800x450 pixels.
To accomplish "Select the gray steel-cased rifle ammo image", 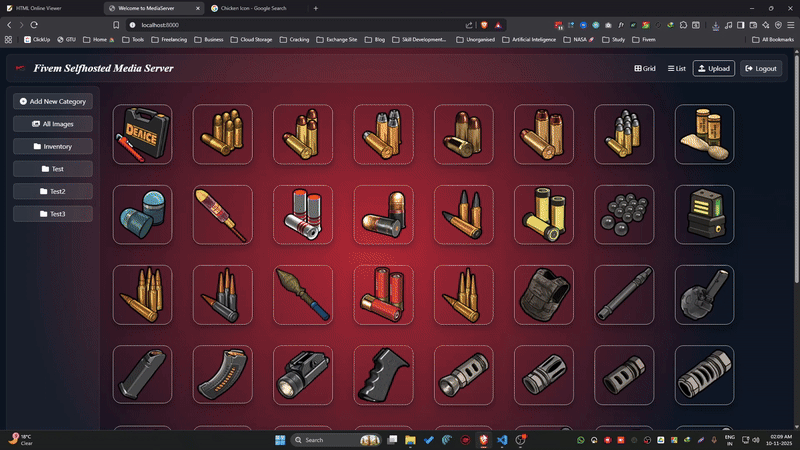I will 222,295.
